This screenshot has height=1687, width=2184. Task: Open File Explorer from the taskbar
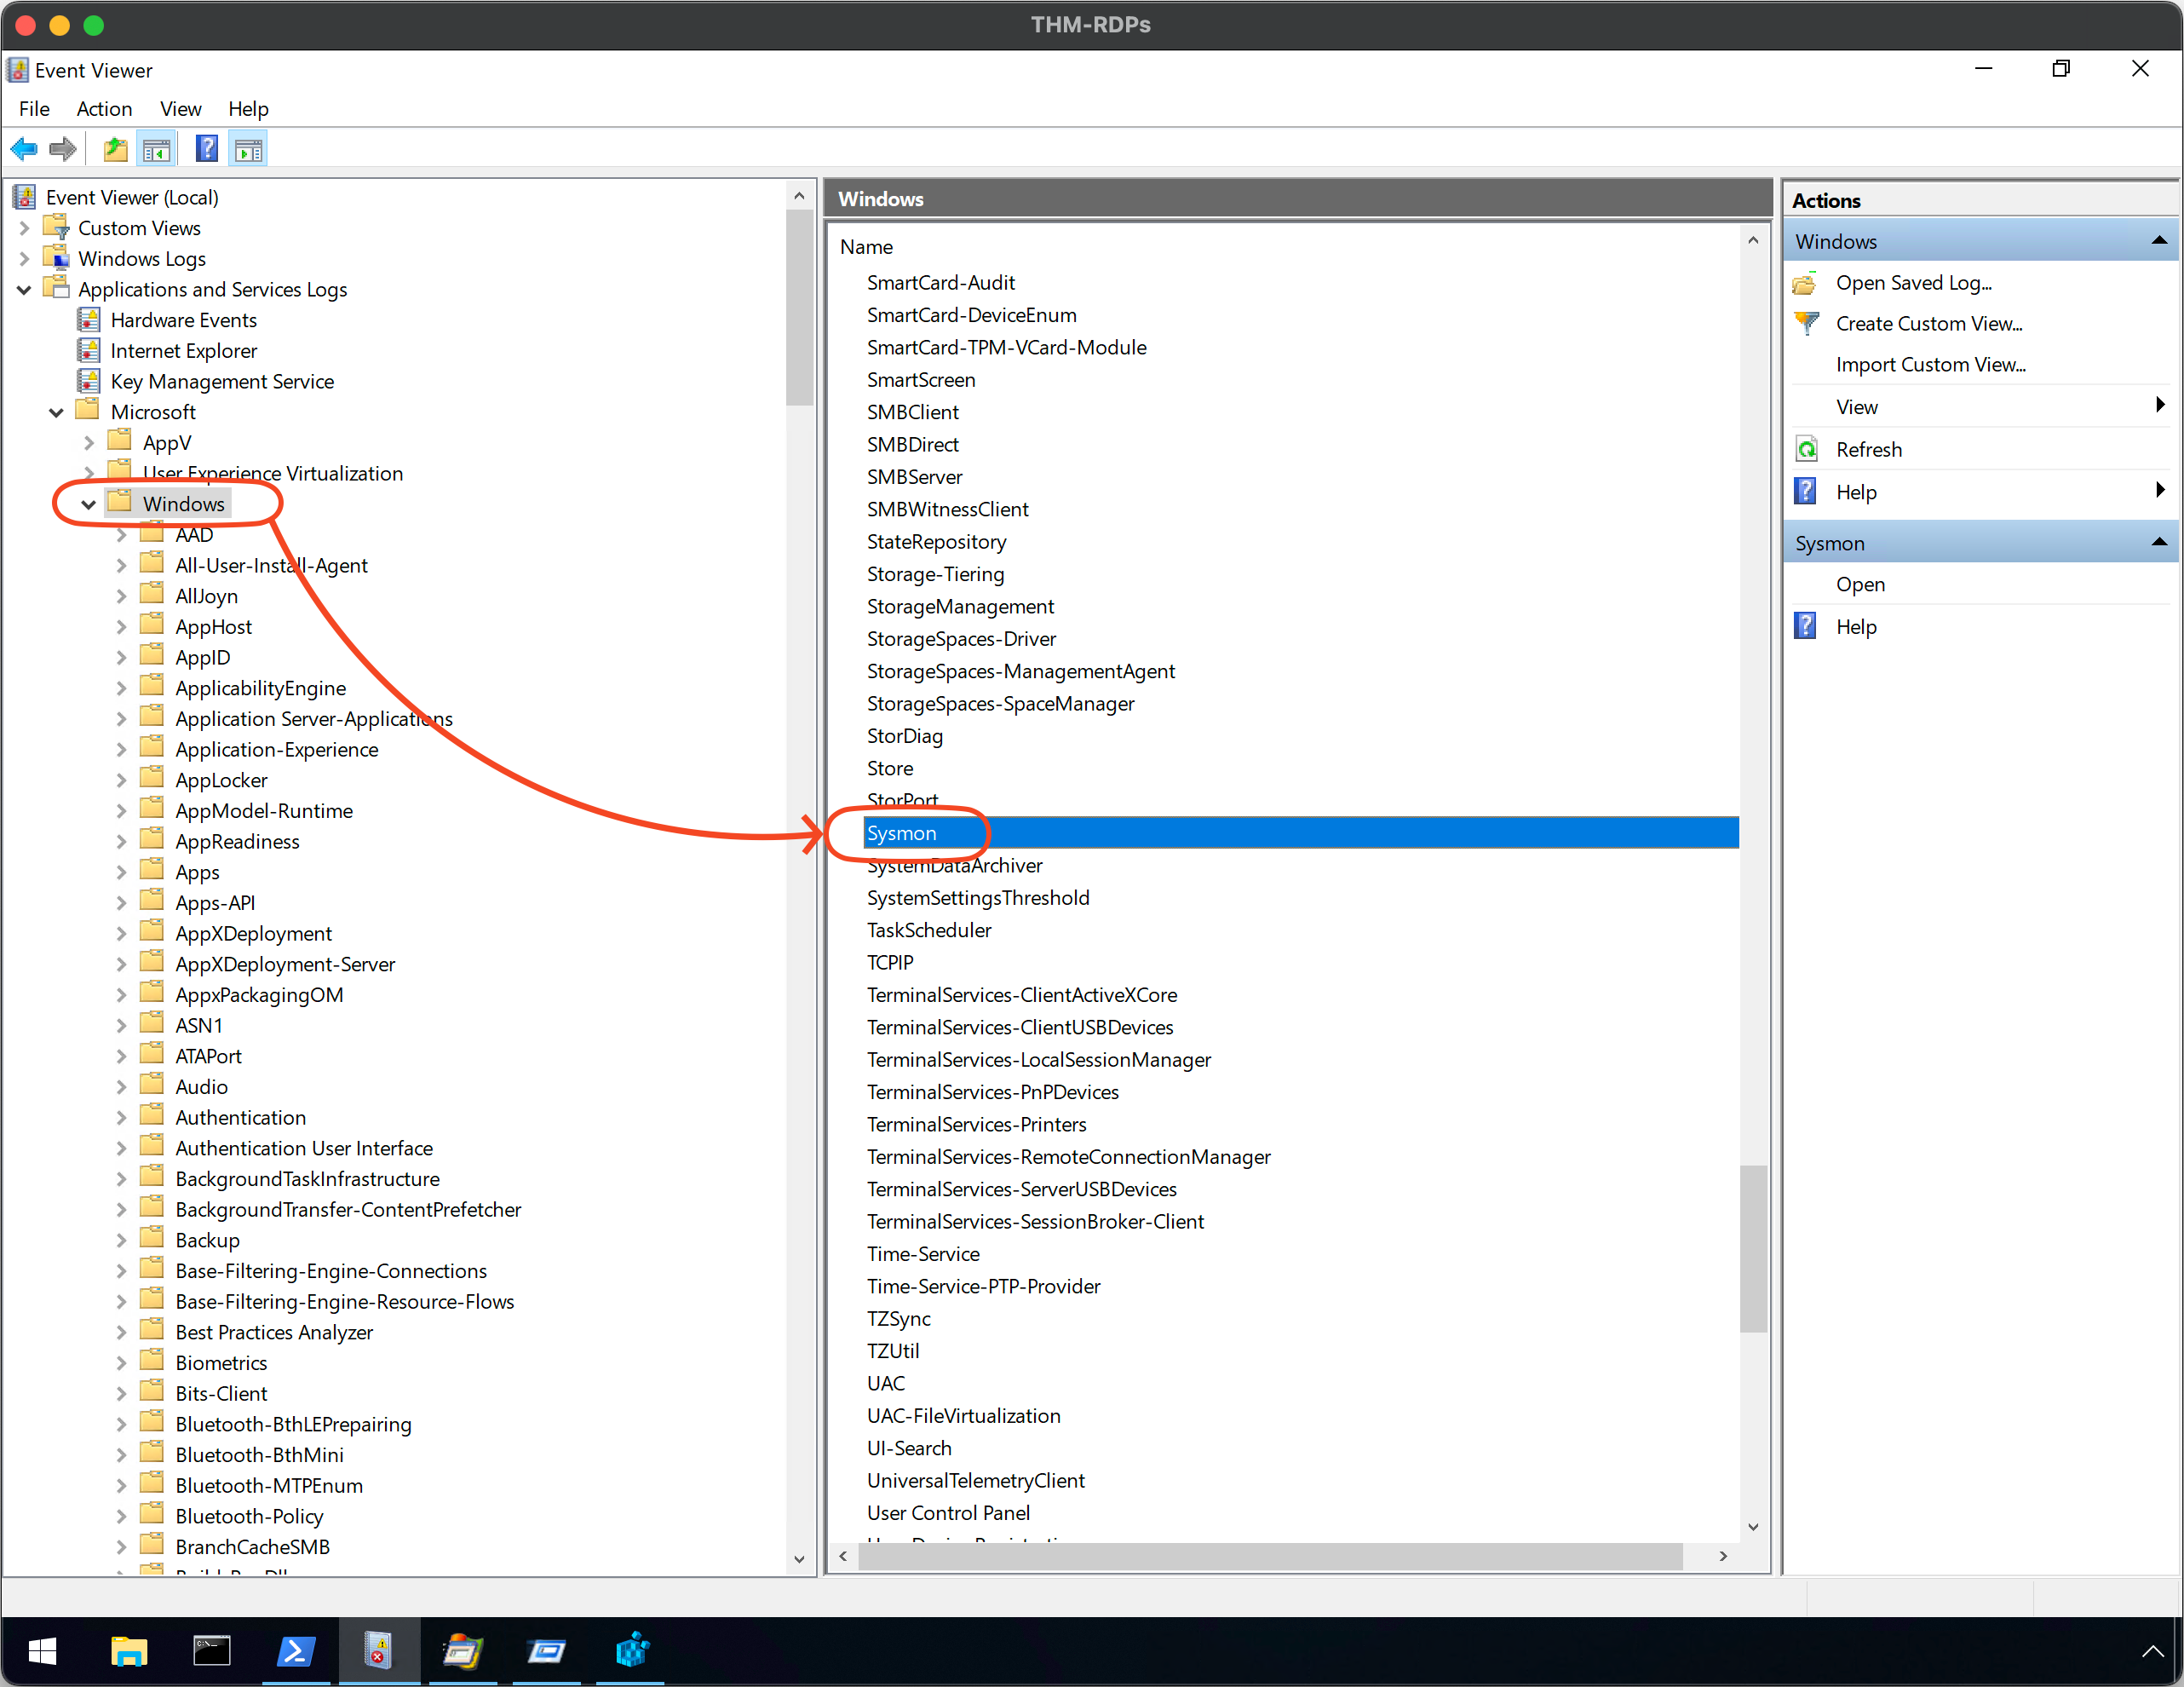tap(128, 1652)
